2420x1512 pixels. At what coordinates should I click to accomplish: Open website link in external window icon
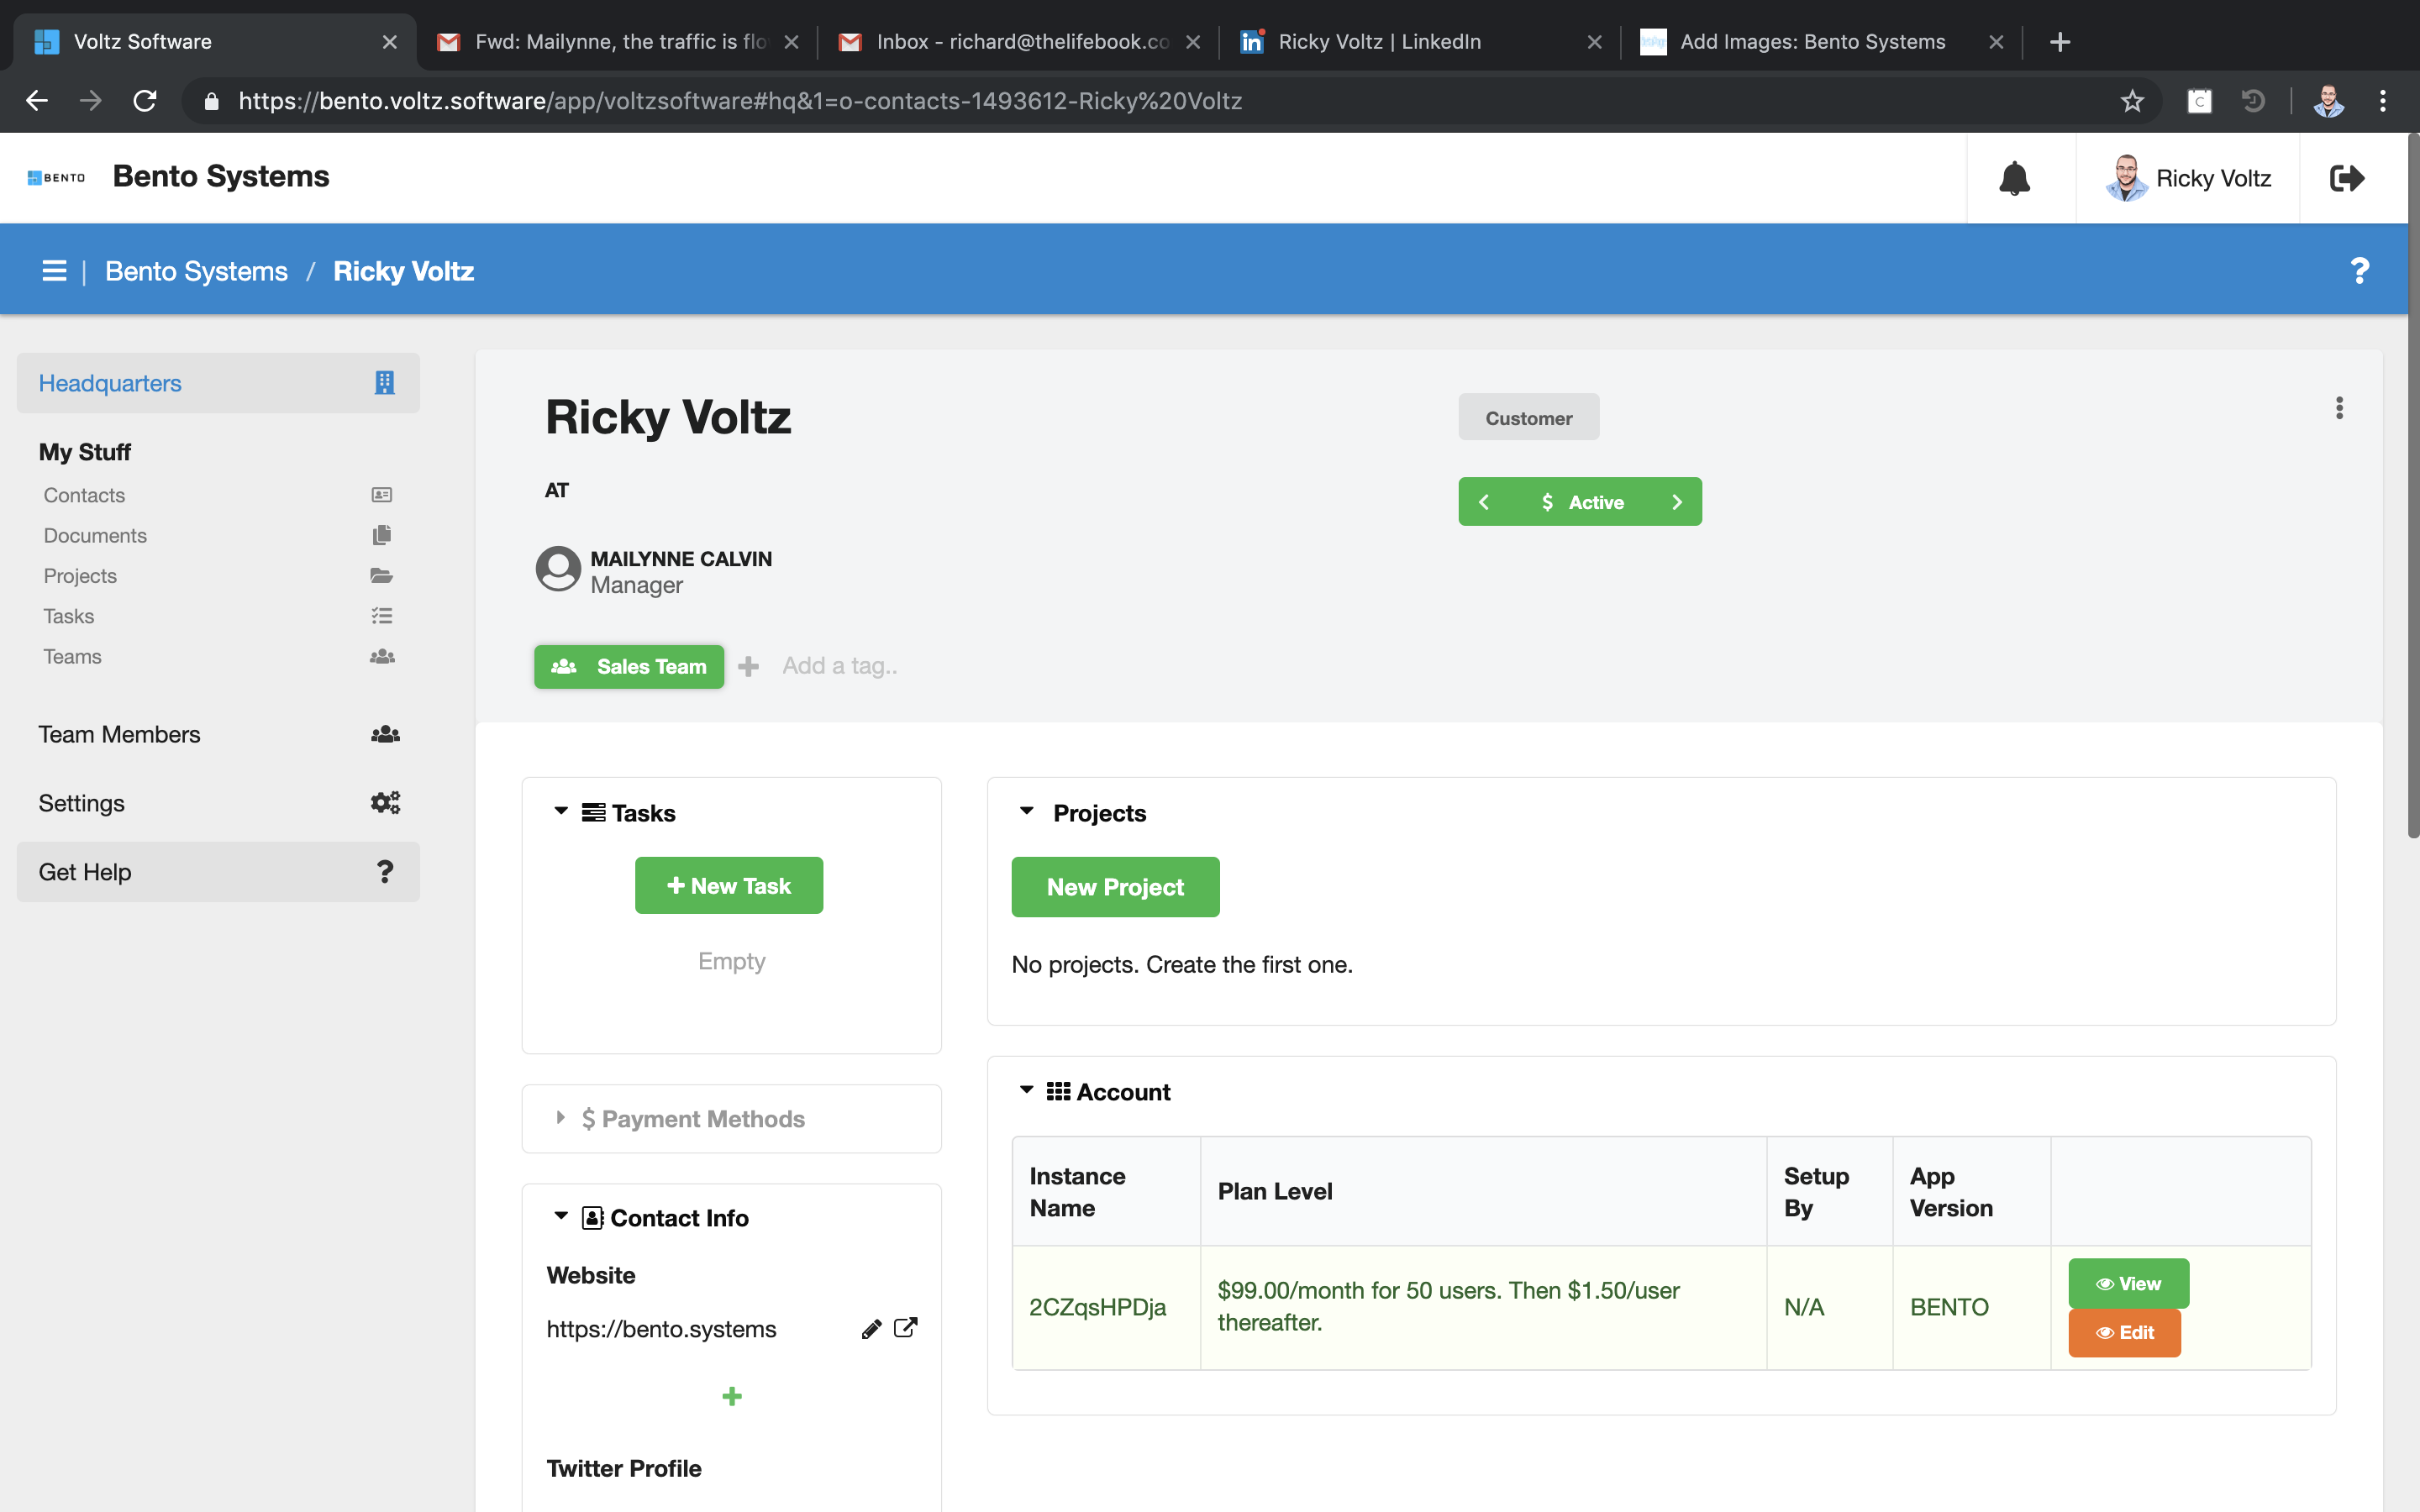click(x=905, y=1328)
